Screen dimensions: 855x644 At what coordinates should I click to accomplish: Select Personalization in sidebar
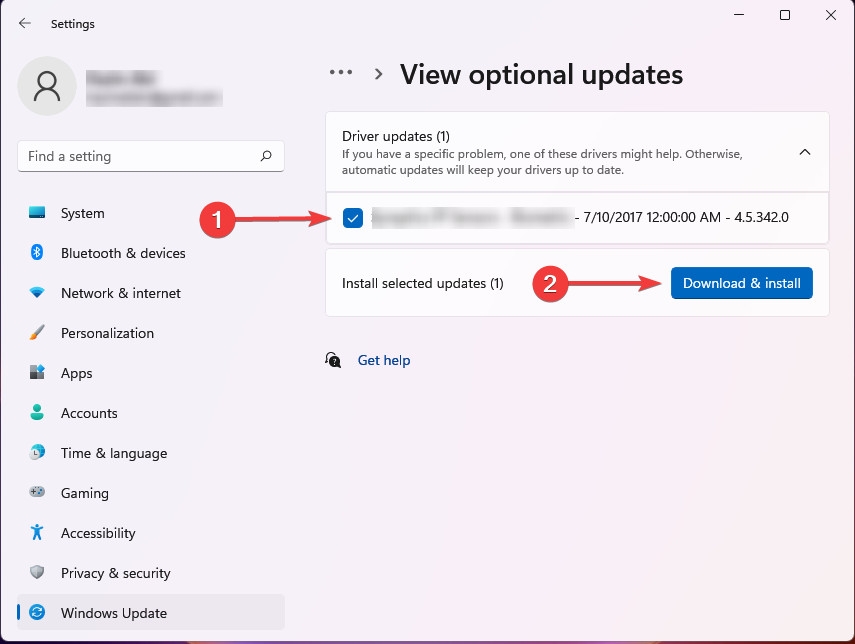150,333
